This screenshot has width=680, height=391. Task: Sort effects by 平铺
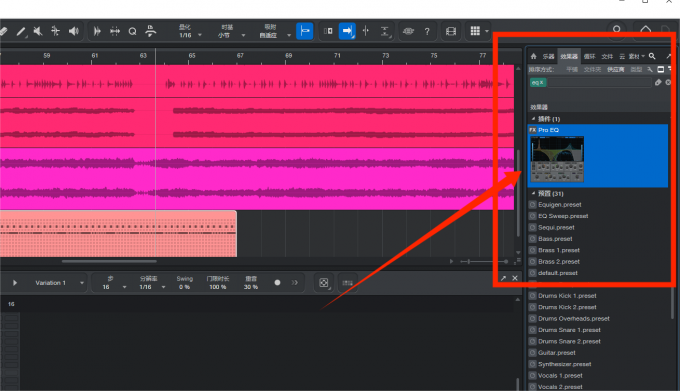point(572,69)
